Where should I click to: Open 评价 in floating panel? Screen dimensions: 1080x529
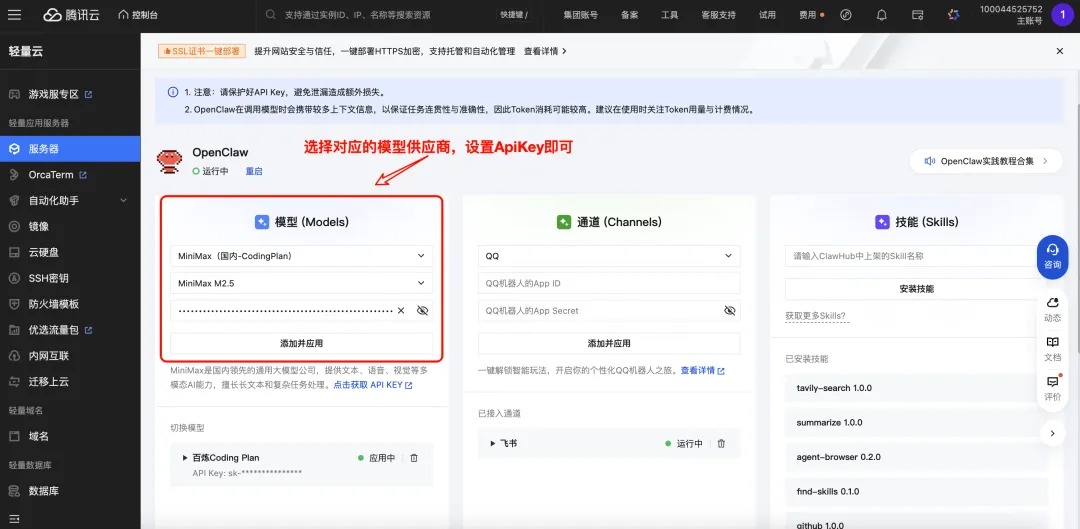tap(1052, 388)
